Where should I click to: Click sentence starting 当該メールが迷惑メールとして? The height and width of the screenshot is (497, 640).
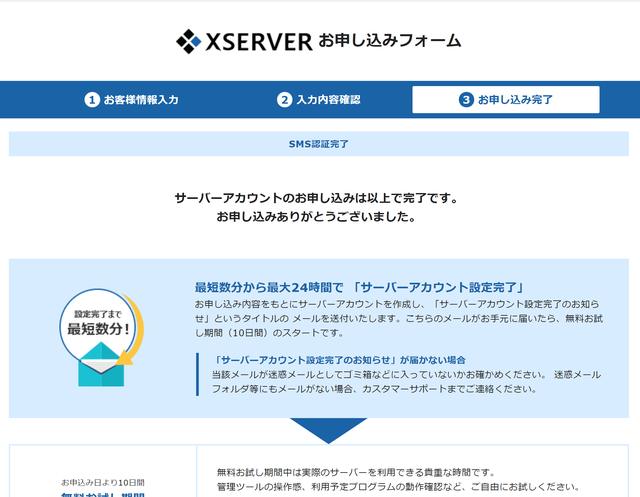point(406,382)
